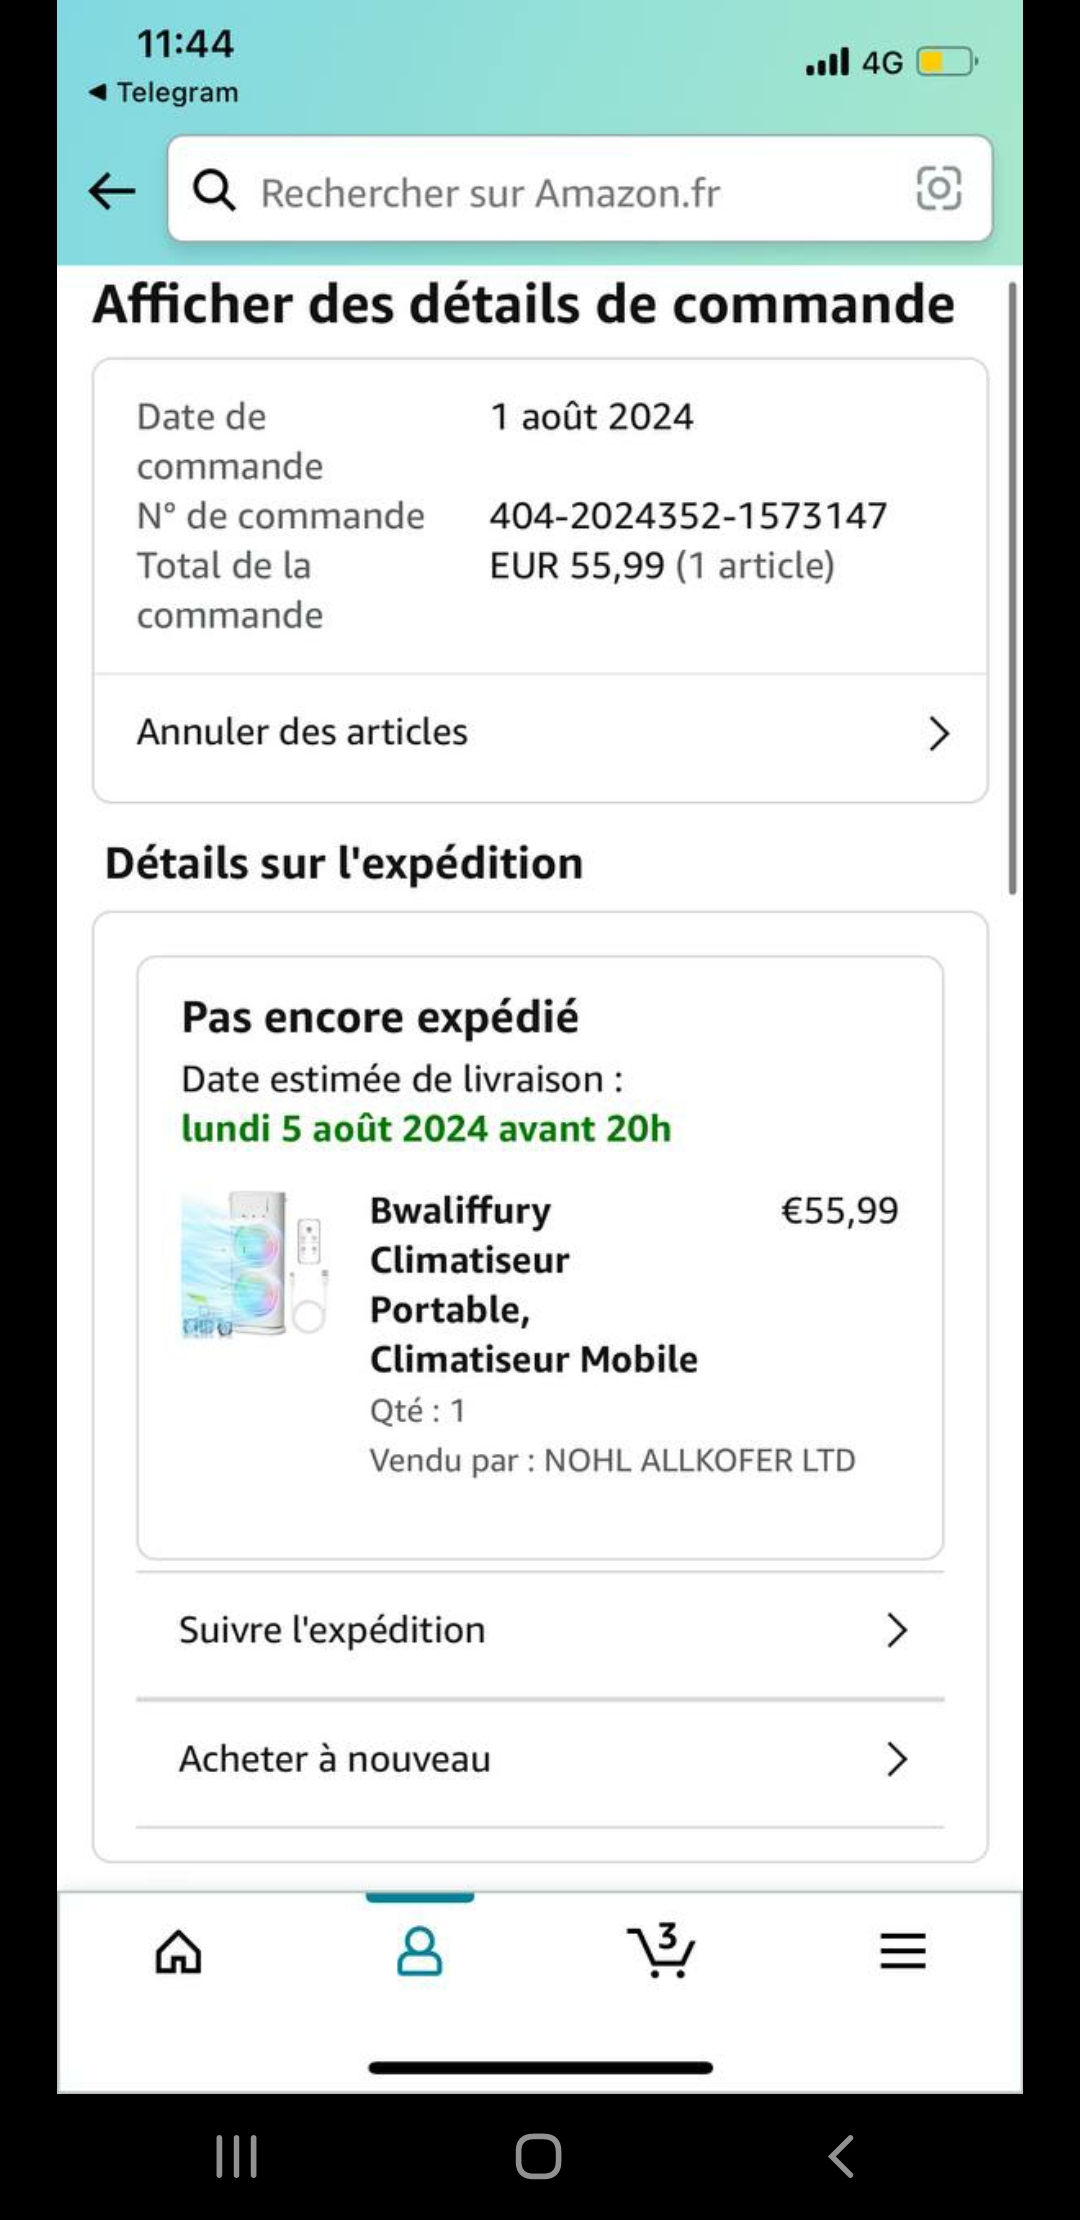1080x2220 pixels.
Task: Open the account profile tab icon
Action: coord(420,1951)
